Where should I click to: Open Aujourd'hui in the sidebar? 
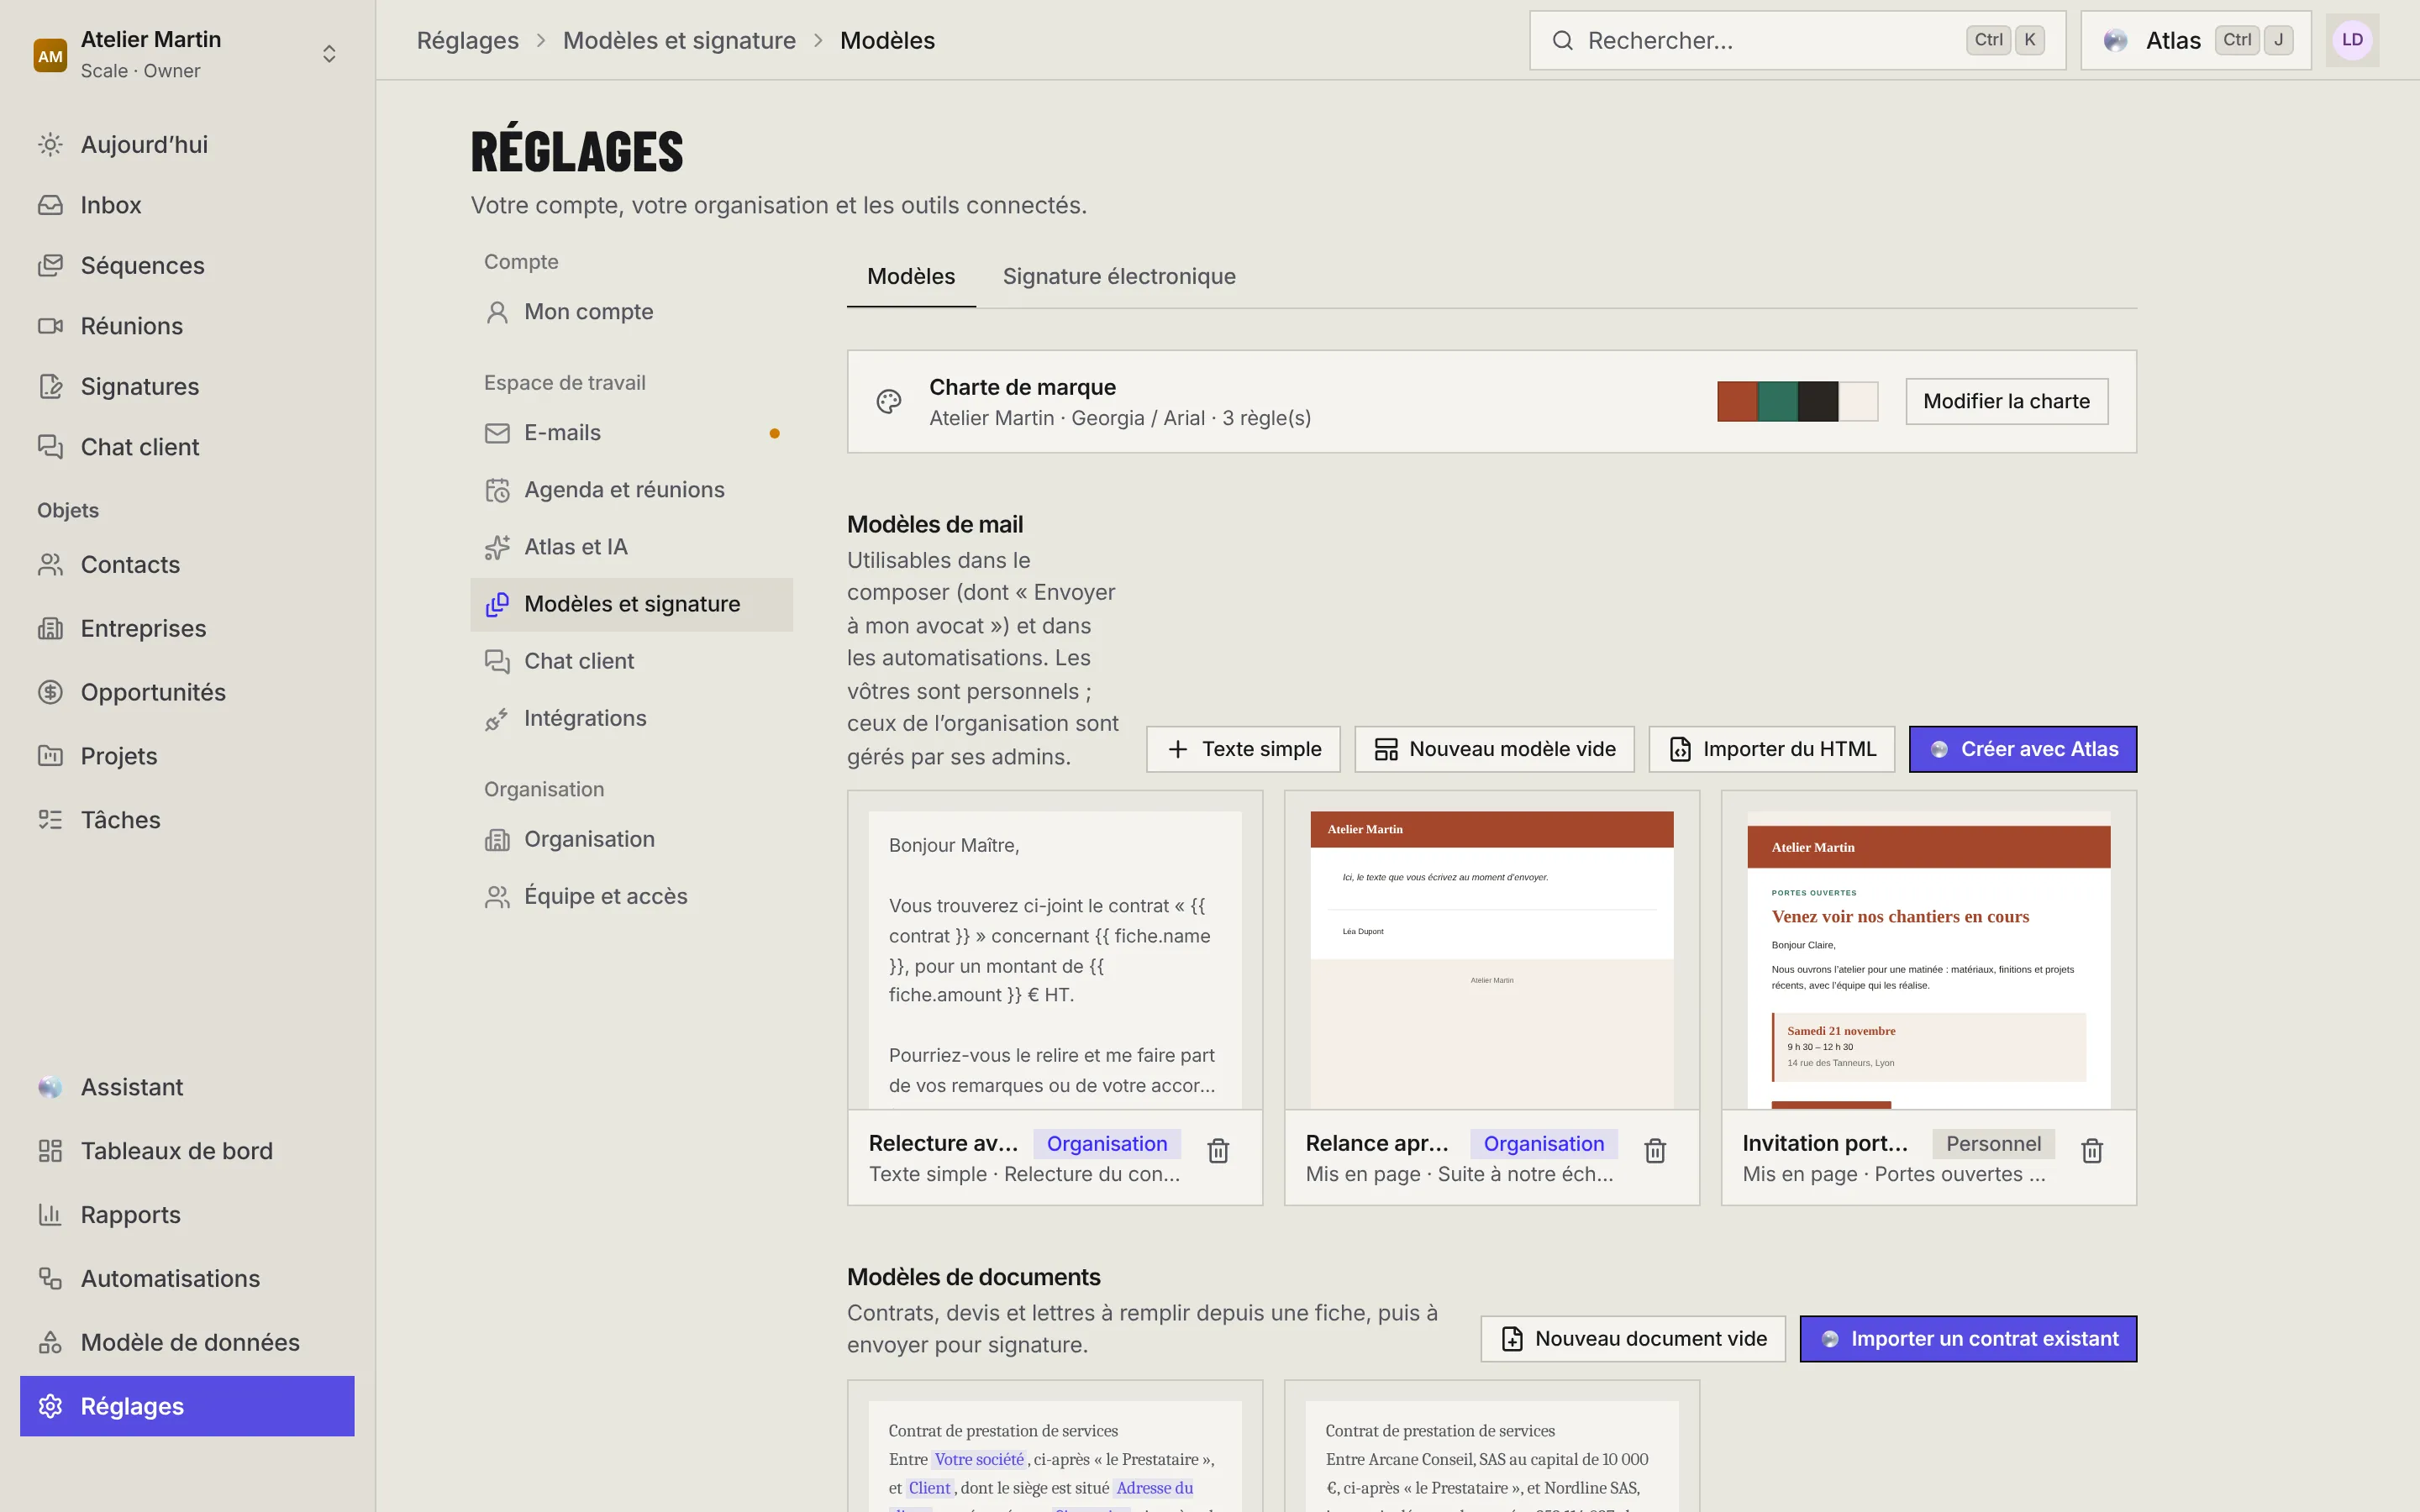click(x=187, y=144)
